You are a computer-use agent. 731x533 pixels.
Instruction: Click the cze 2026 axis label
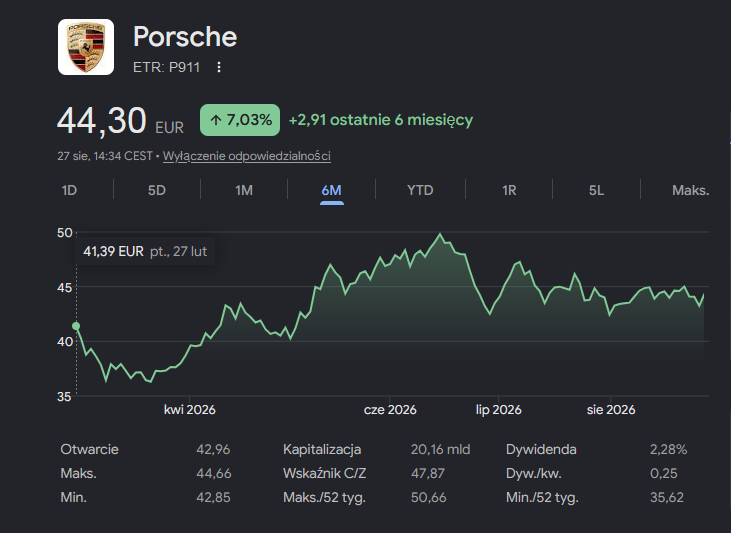pyautogui.click(x=390, y=410)
